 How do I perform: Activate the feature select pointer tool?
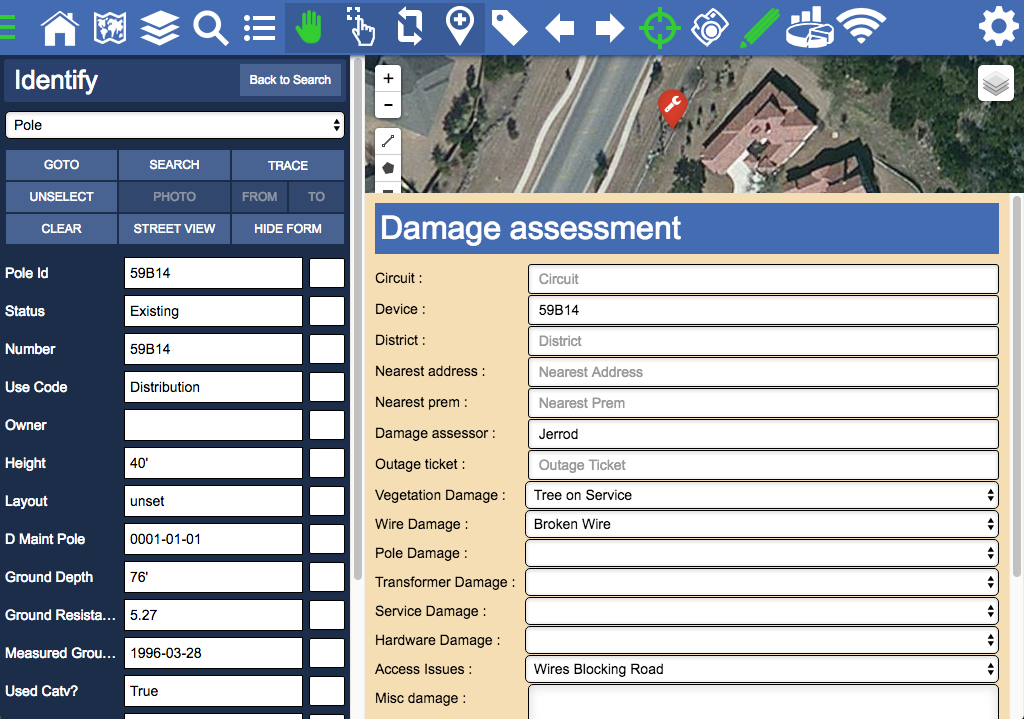361,28
